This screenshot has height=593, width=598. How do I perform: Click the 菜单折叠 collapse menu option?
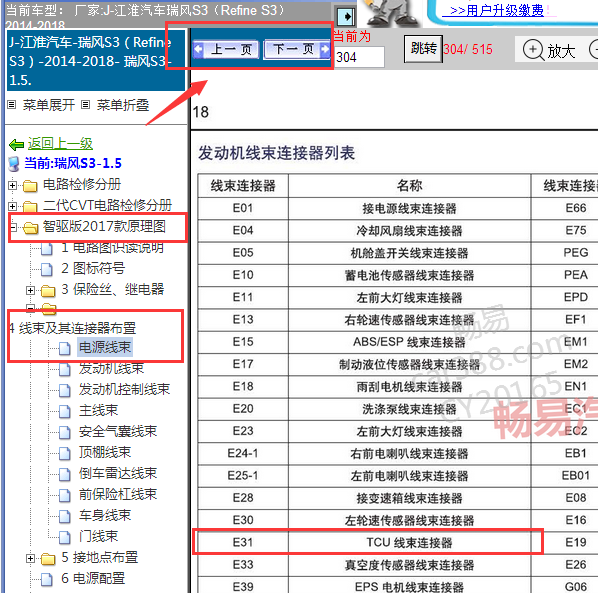pyautogui.click(x=122, y=105)
